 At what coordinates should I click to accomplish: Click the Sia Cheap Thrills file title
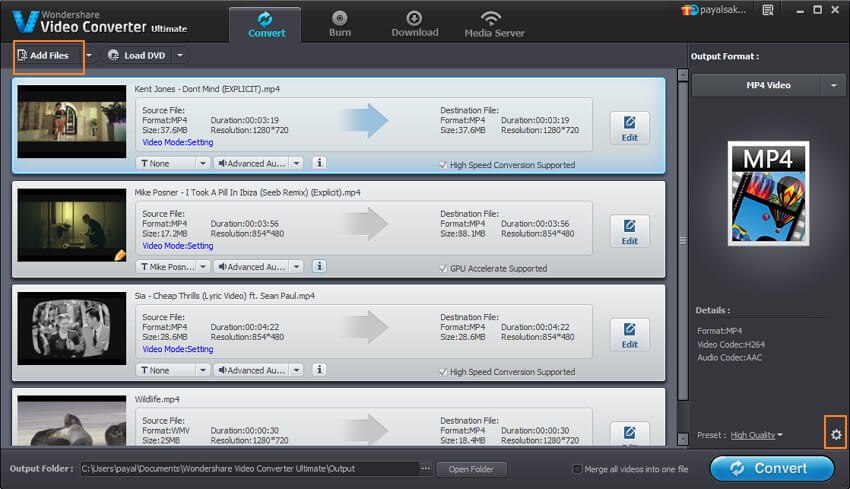[x=224, y=296]
